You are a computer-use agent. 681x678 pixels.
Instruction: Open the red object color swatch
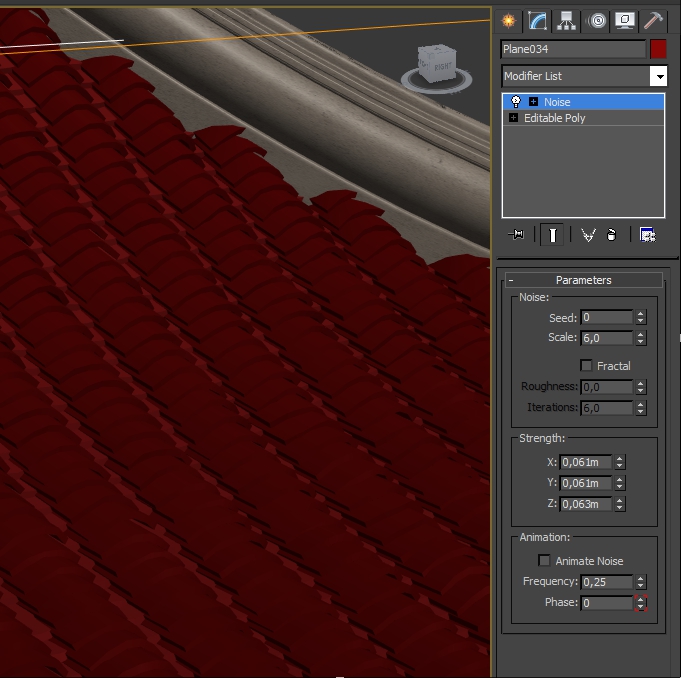coord(658,49)
